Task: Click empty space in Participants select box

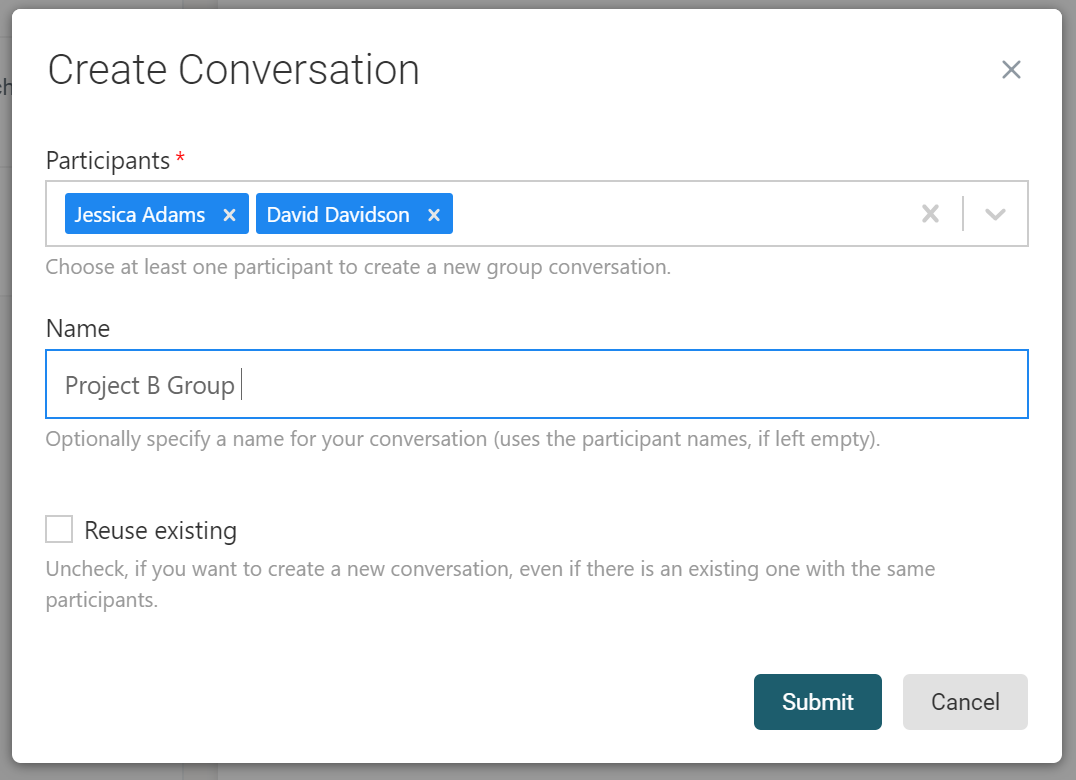Action: pos(680,214)
